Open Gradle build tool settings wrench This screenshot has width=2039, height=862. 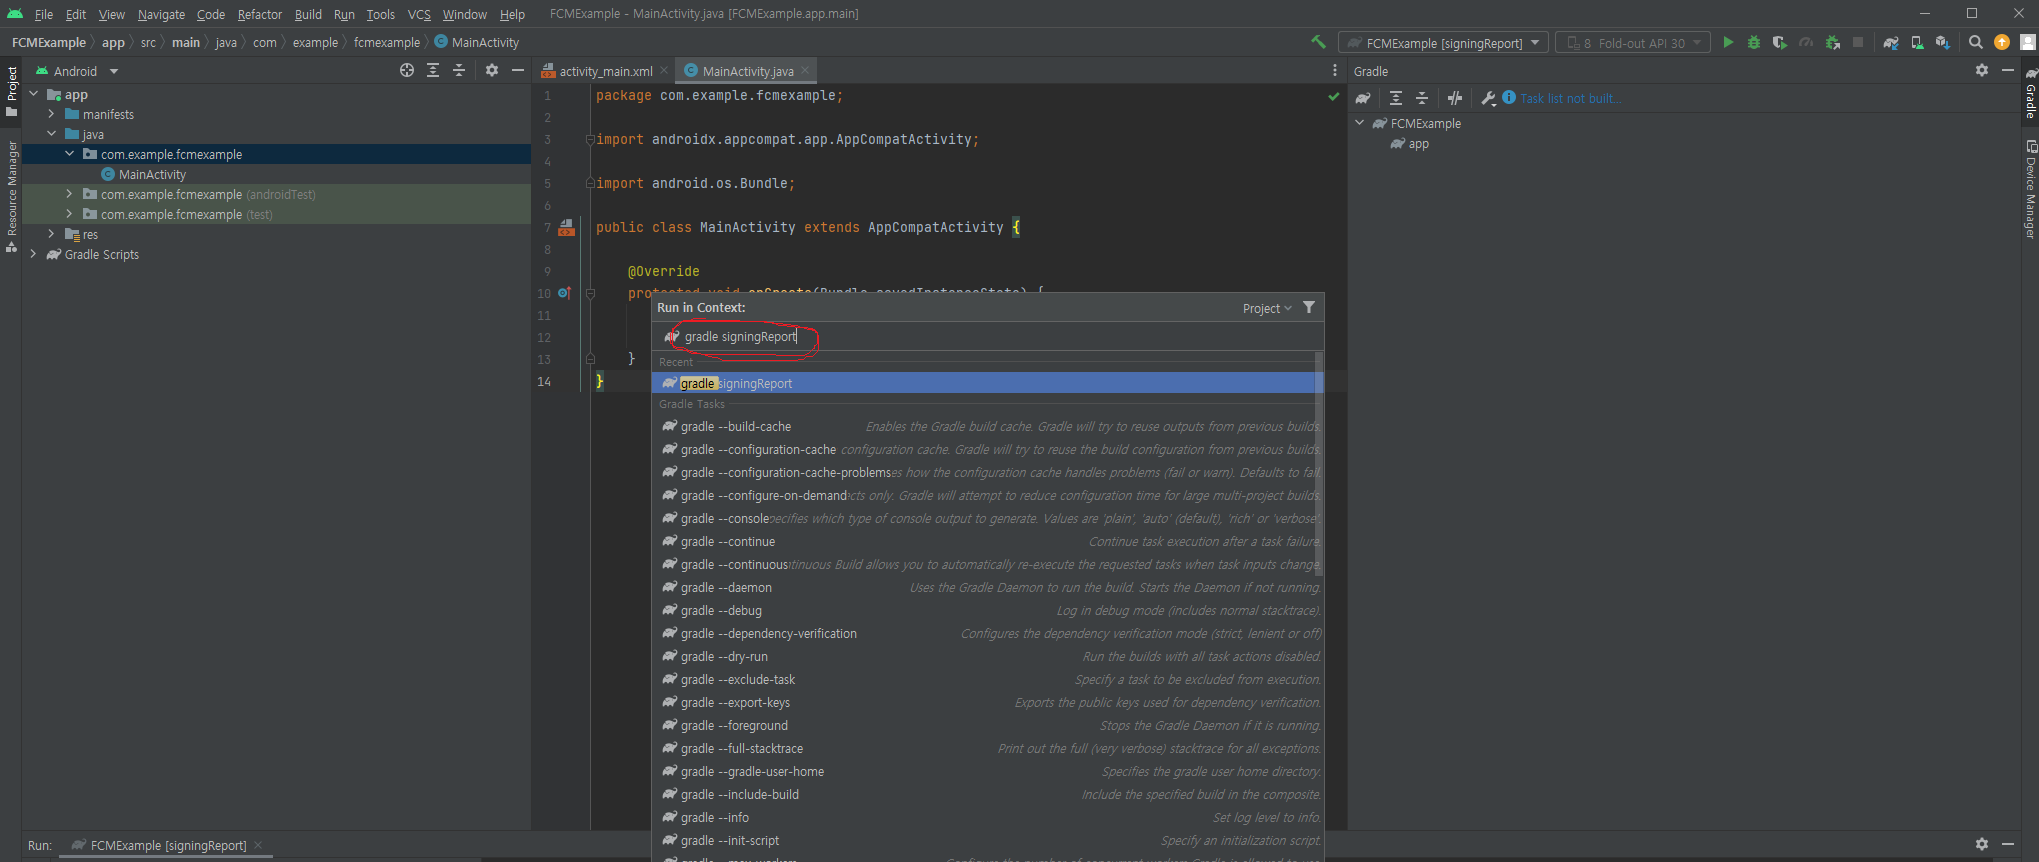tap(1488, 98)
